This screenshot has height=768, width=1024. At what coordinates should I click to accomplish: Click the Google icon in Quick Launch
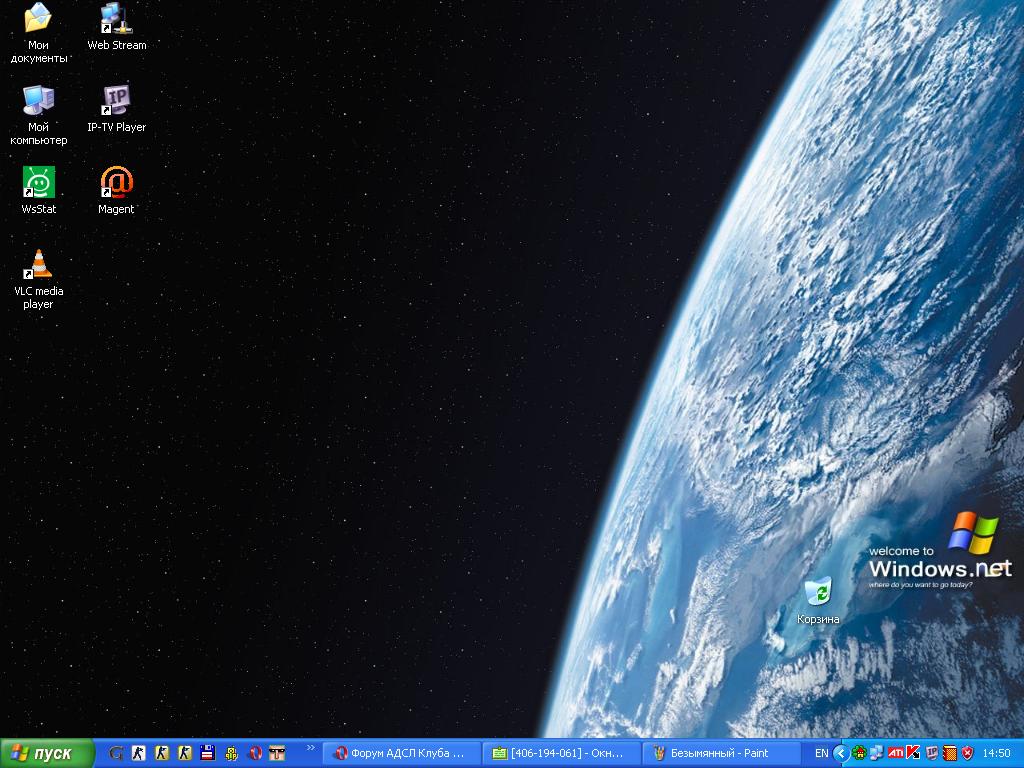[x=116, y=753]
